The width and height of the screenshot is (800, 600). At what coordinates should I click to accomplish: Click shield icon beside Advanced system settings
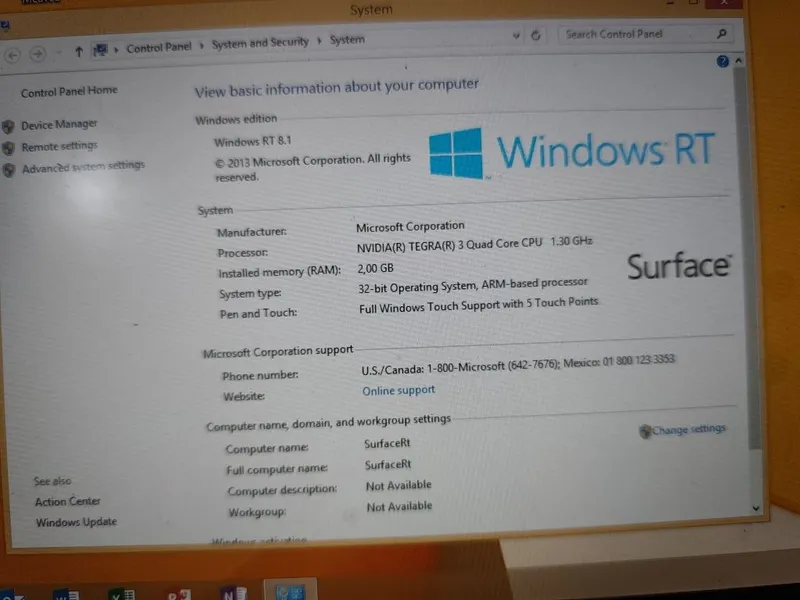[9, 170]
